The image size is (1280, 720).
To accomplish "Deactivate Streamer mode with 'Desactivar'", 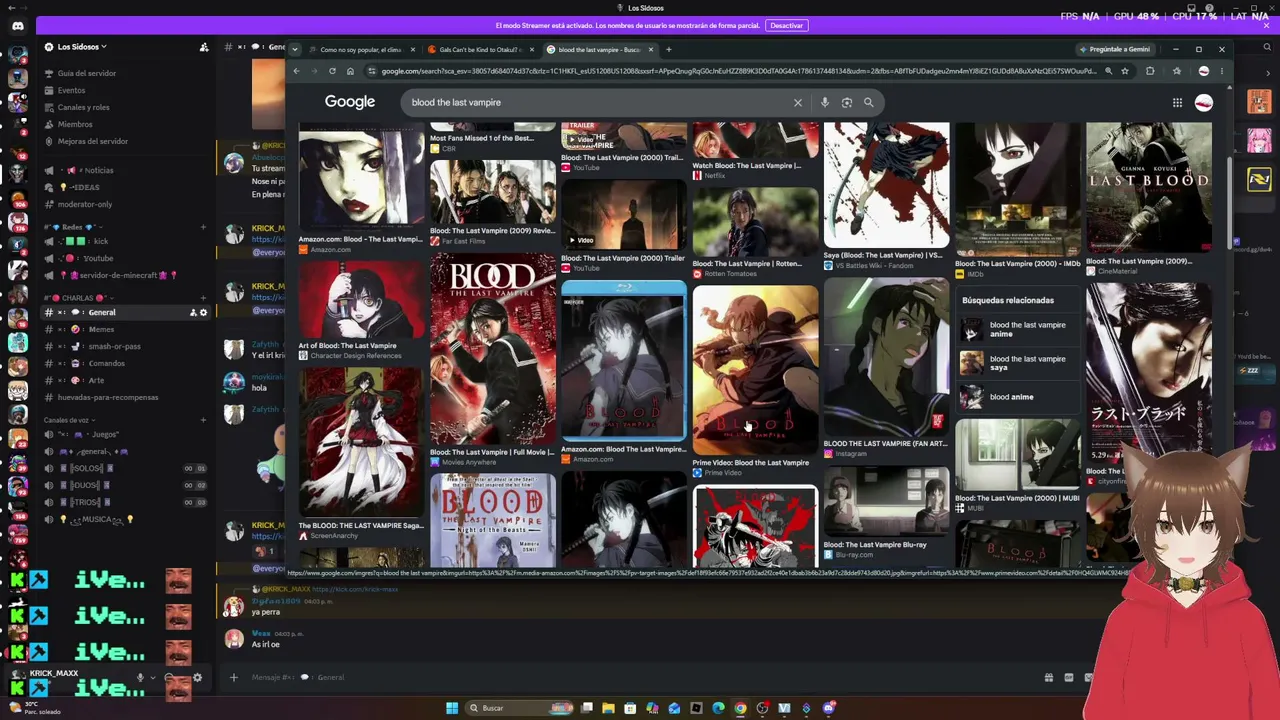I will tap(786, 25).
